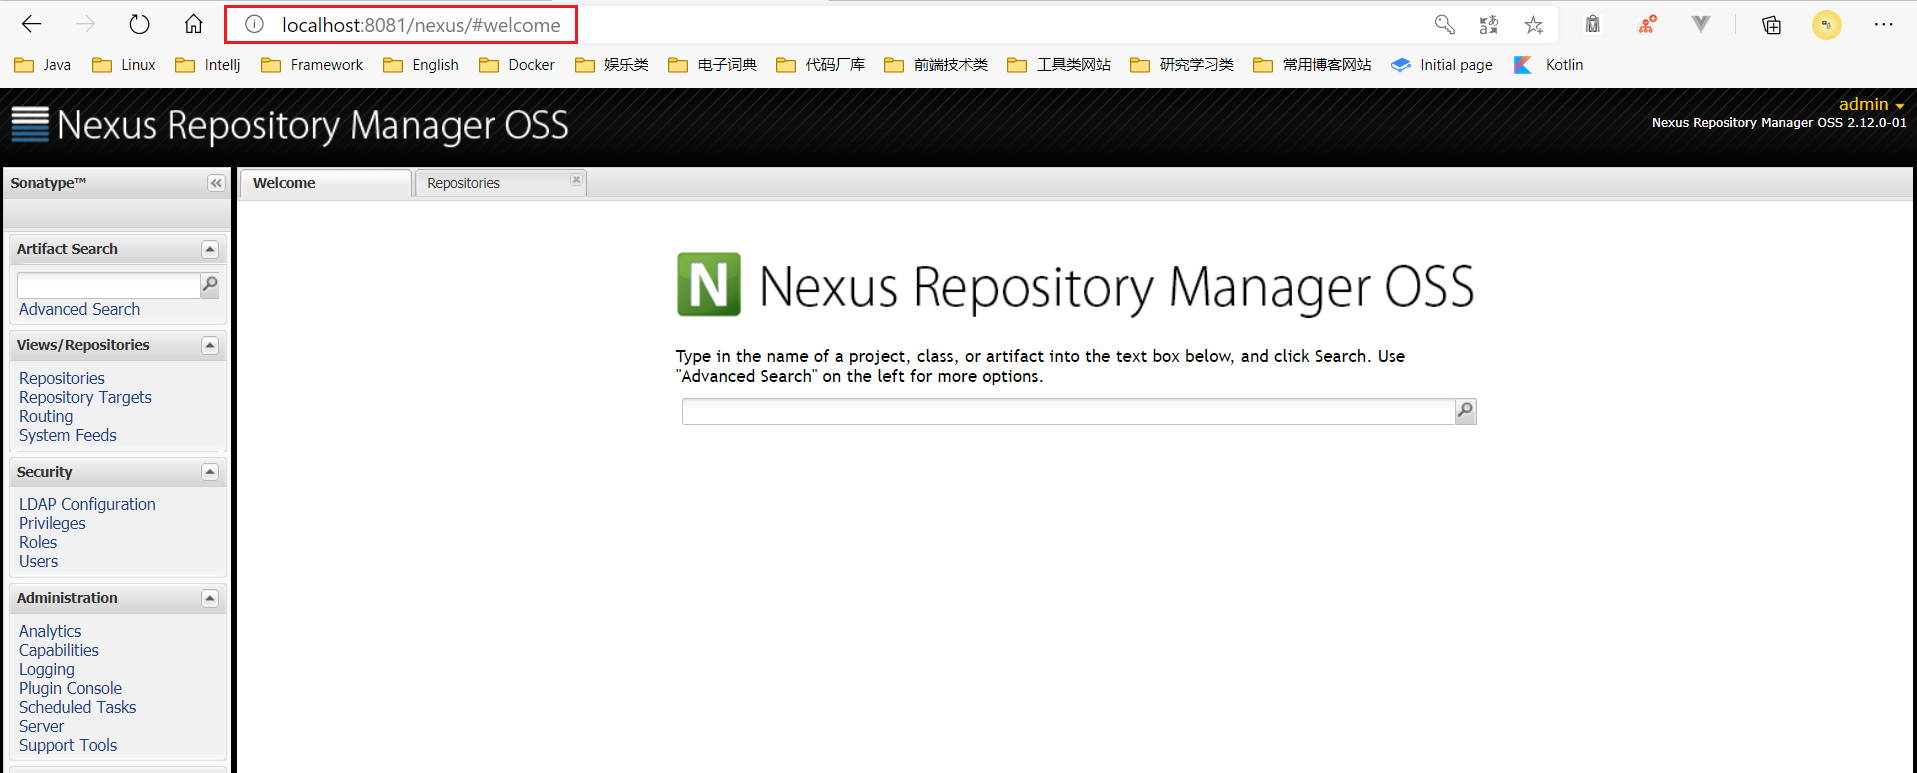Open Server link
This screenshot has height=773, width=1917.
41,726
